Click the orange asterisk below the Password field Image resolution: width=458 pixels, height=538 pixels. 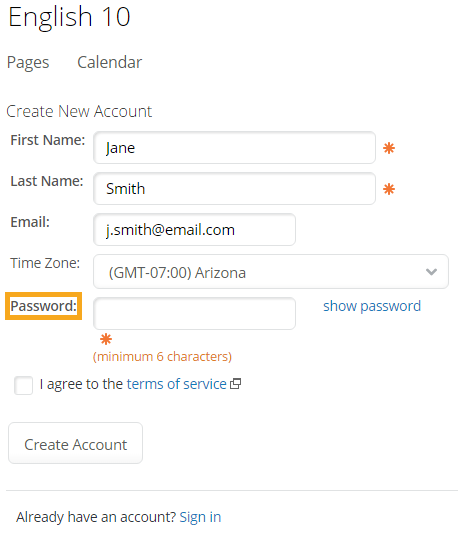pyautogui.click(x=106, y=339)
